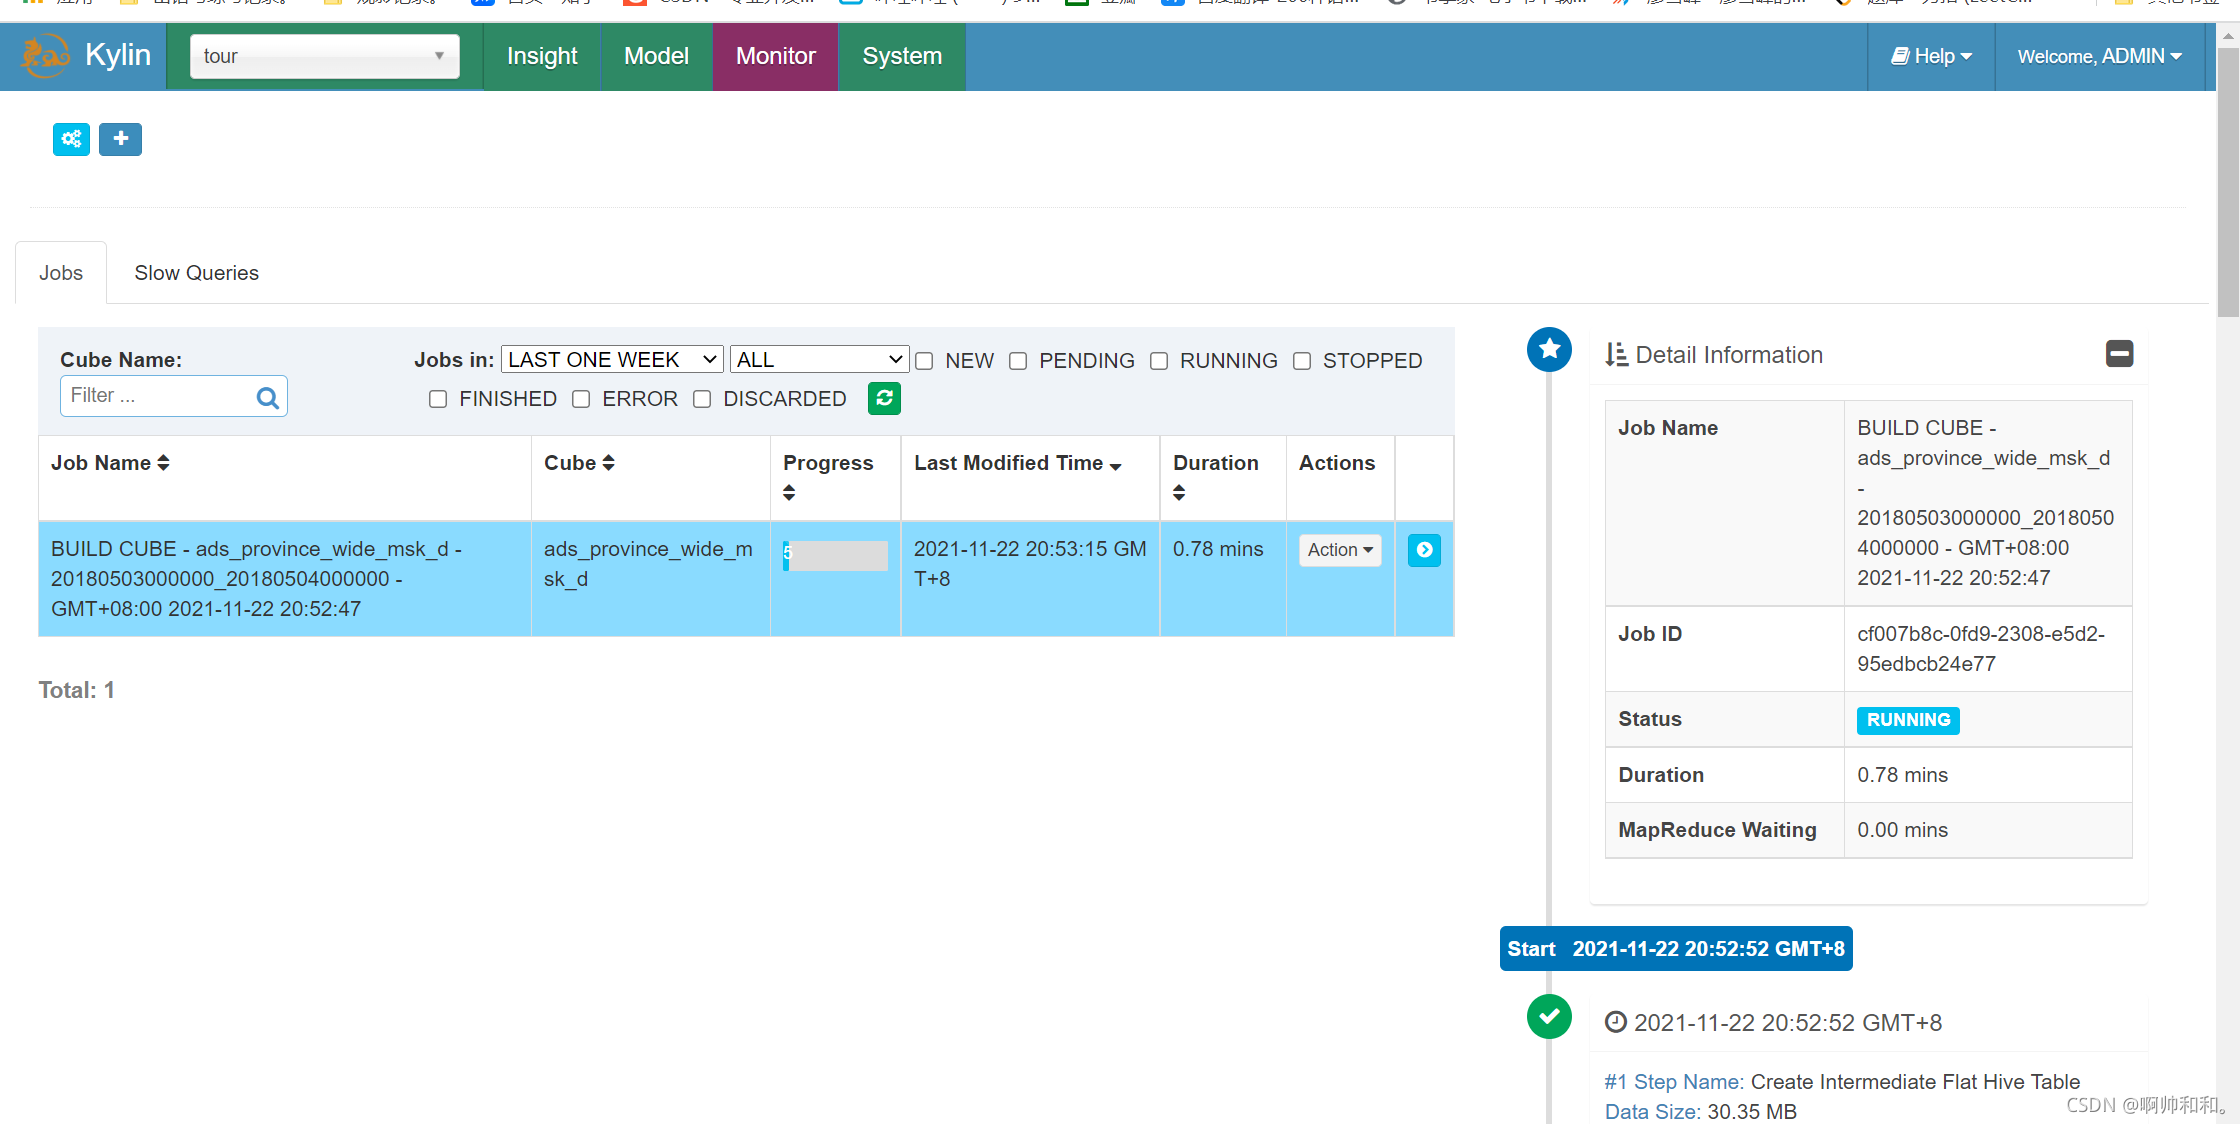2240x1124 pixels.
Task: Switch to the Slow Queries tab
Action: pos(196,273)
